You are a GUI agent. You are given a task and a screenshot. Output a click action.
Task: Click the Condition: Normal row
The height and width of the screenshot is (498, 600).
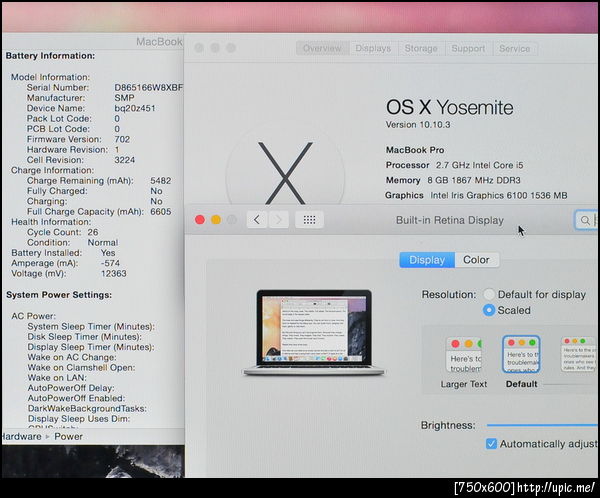(x=73, y=243)
